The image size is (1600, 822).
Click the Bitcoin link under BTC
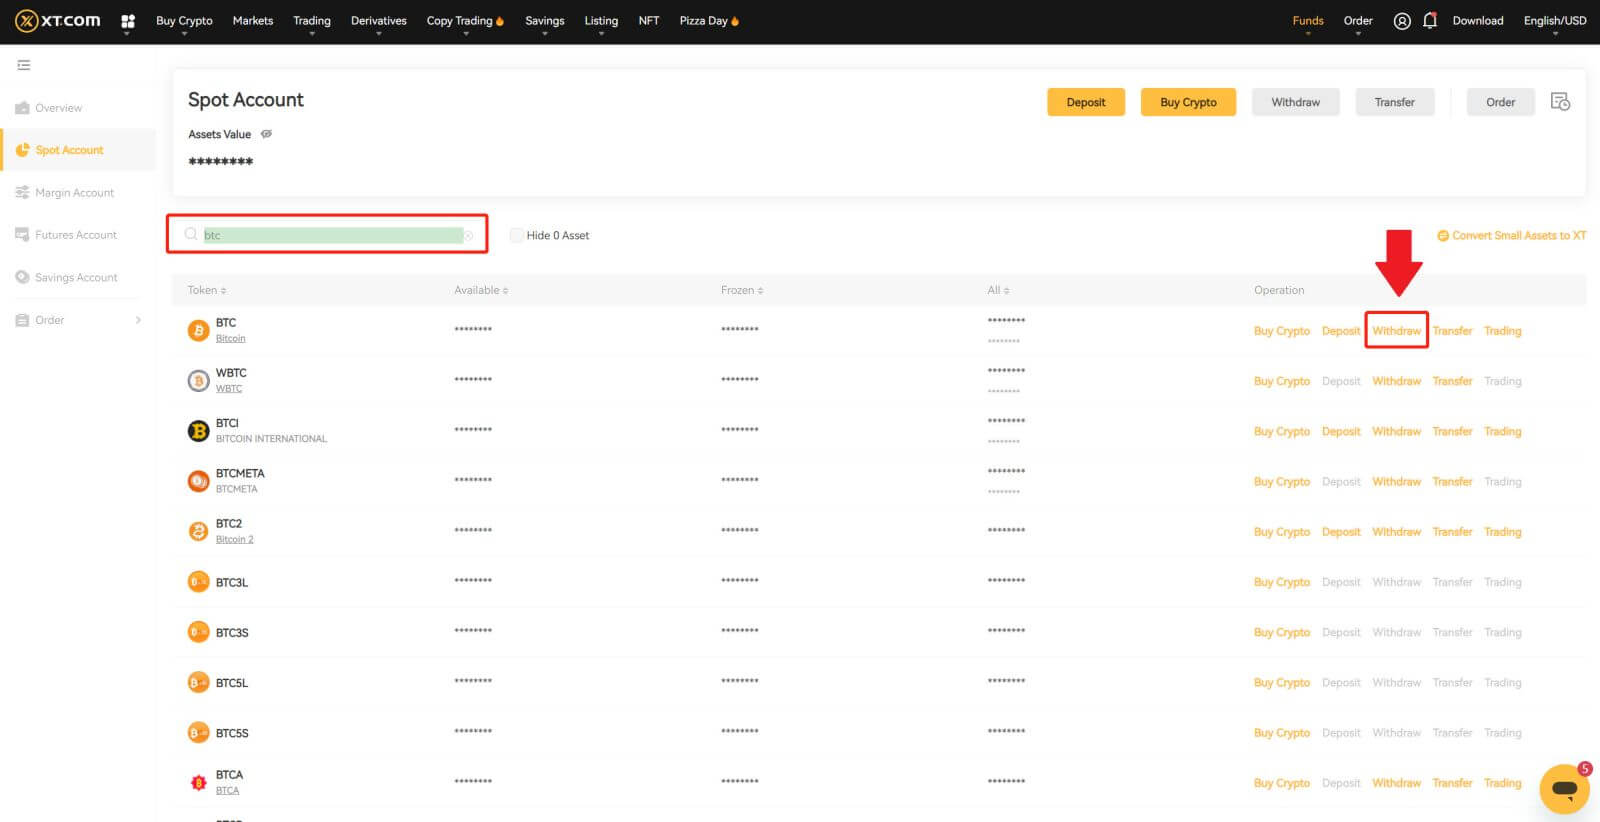(230, 339)
